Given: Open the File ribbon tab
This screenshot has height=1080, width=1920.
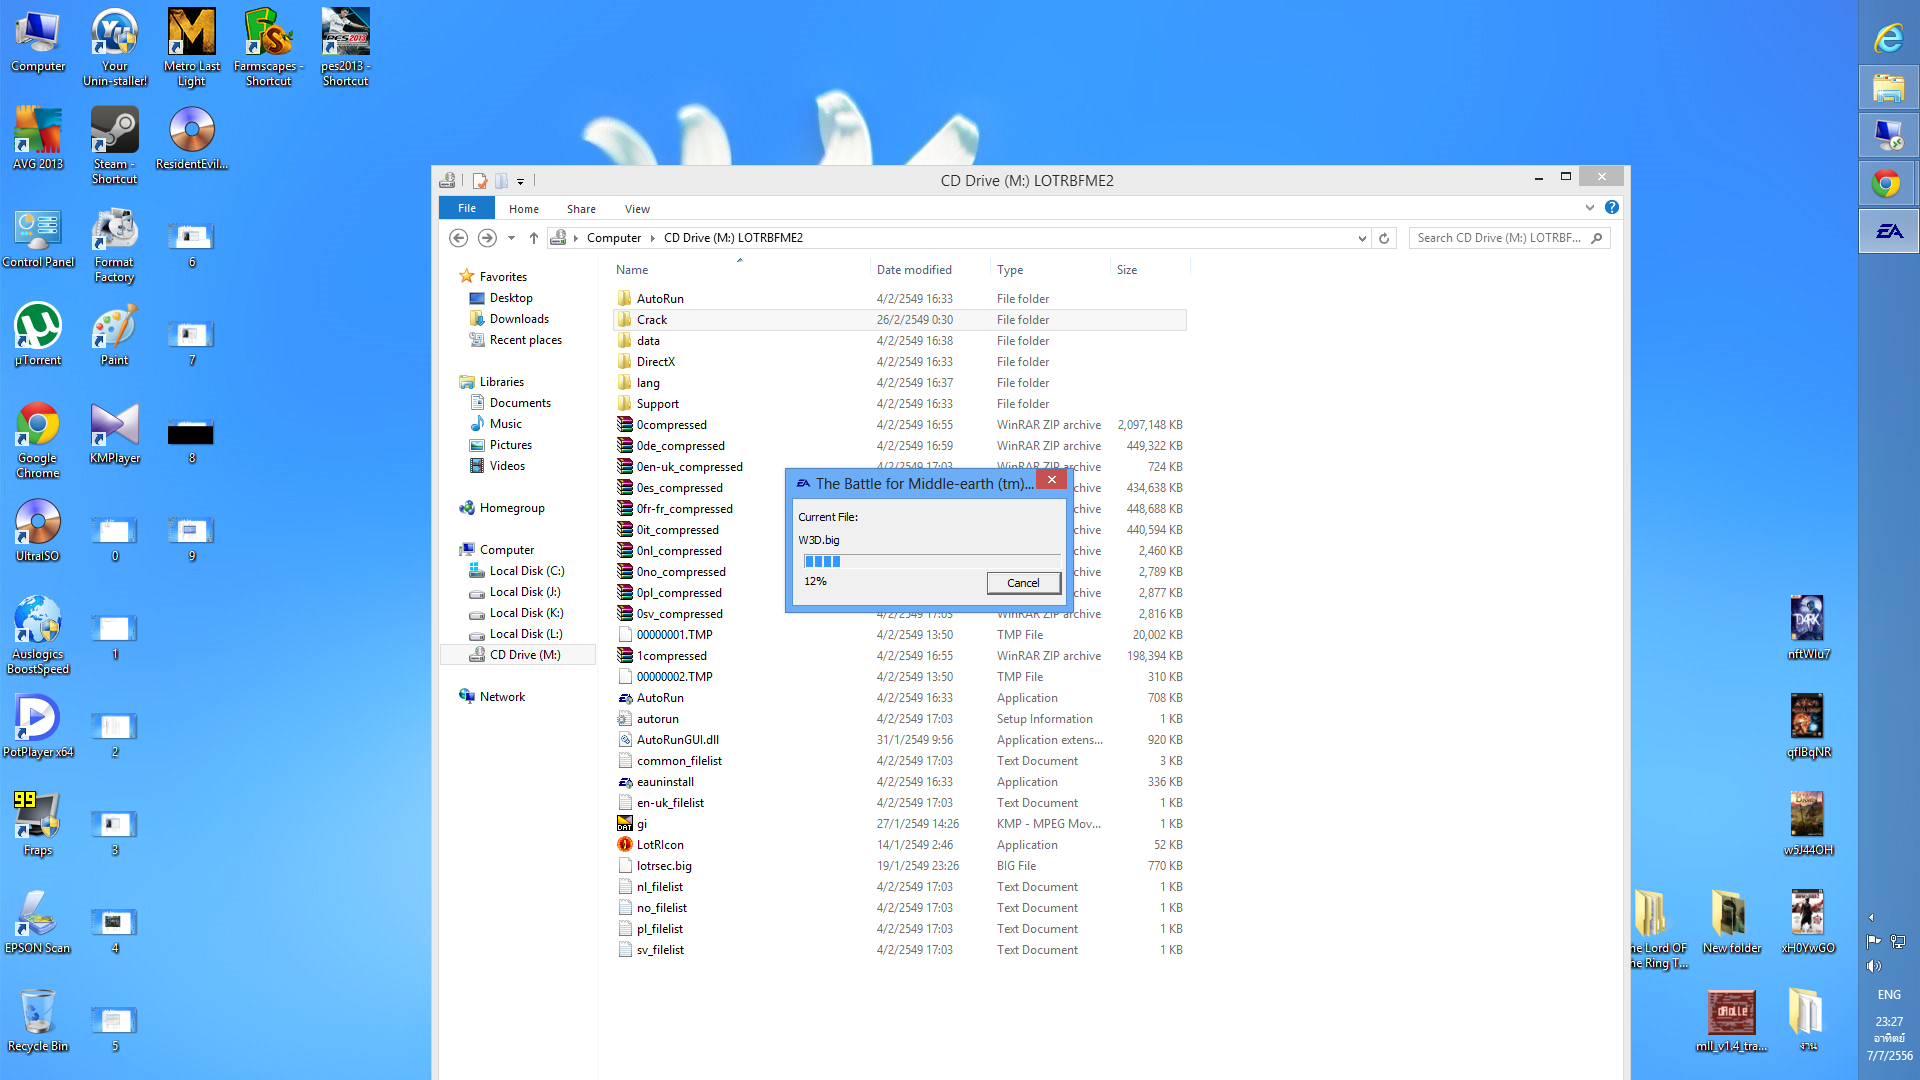Looking at the screenshot, I should point(467,208).
